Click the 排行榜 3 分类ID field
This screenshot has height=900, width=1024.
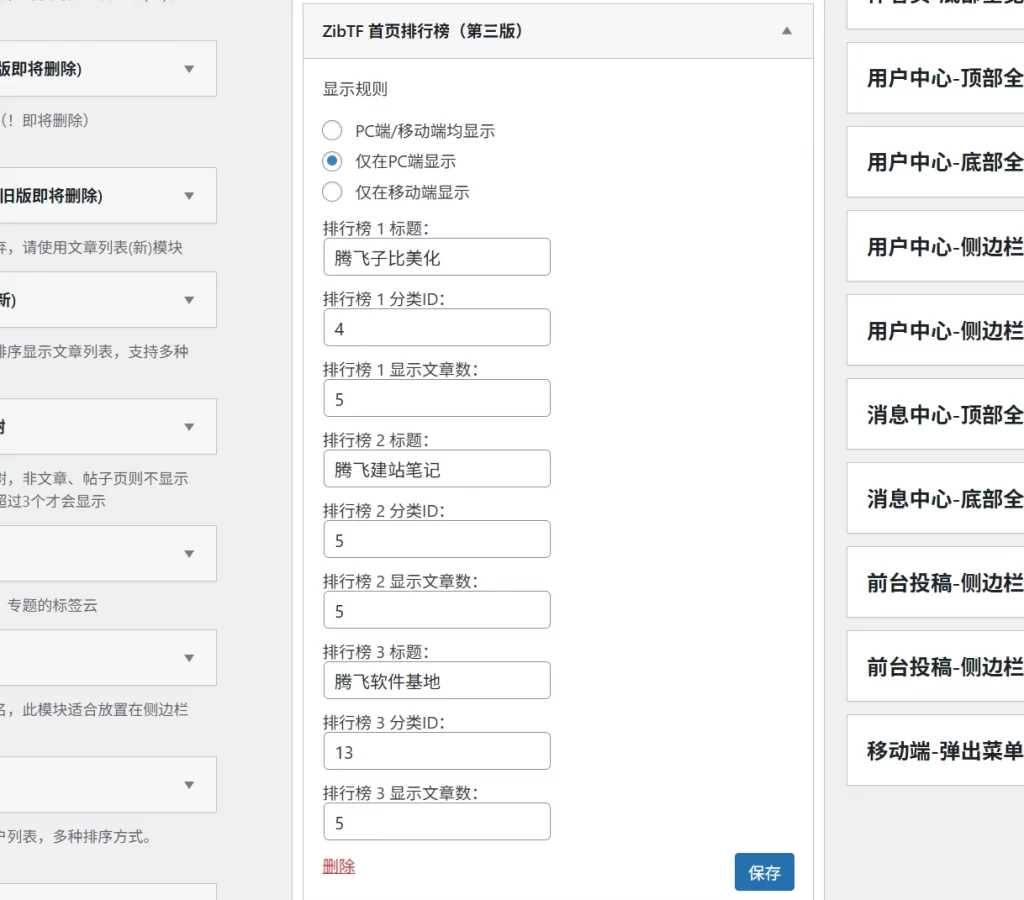point(437,751)
